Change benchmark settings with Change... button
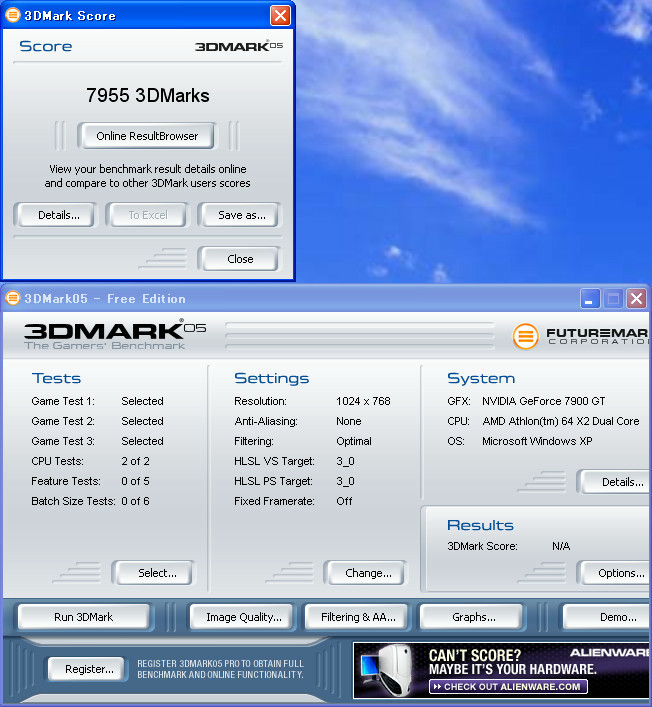Image resolution: width=652 pixels, height=707 pixels. (367, 573)
